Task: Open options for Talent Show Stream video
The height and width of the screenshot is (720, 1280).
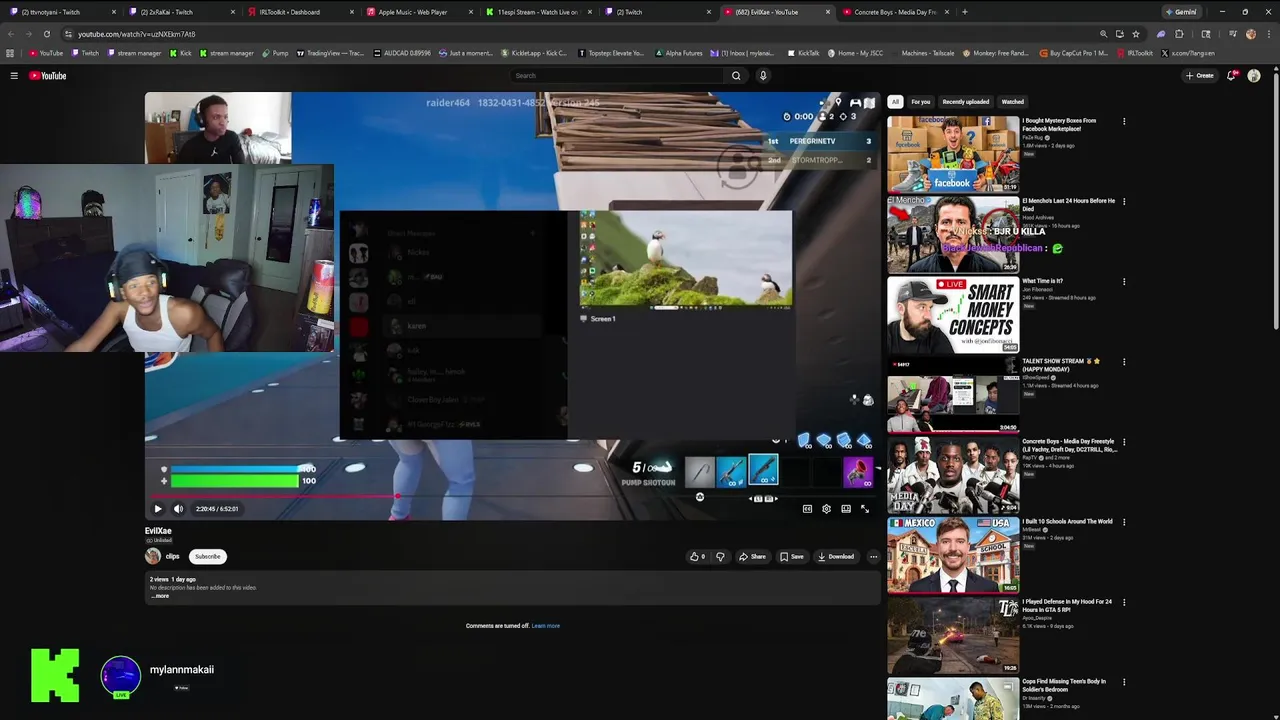Action: tap(1124, 362)
